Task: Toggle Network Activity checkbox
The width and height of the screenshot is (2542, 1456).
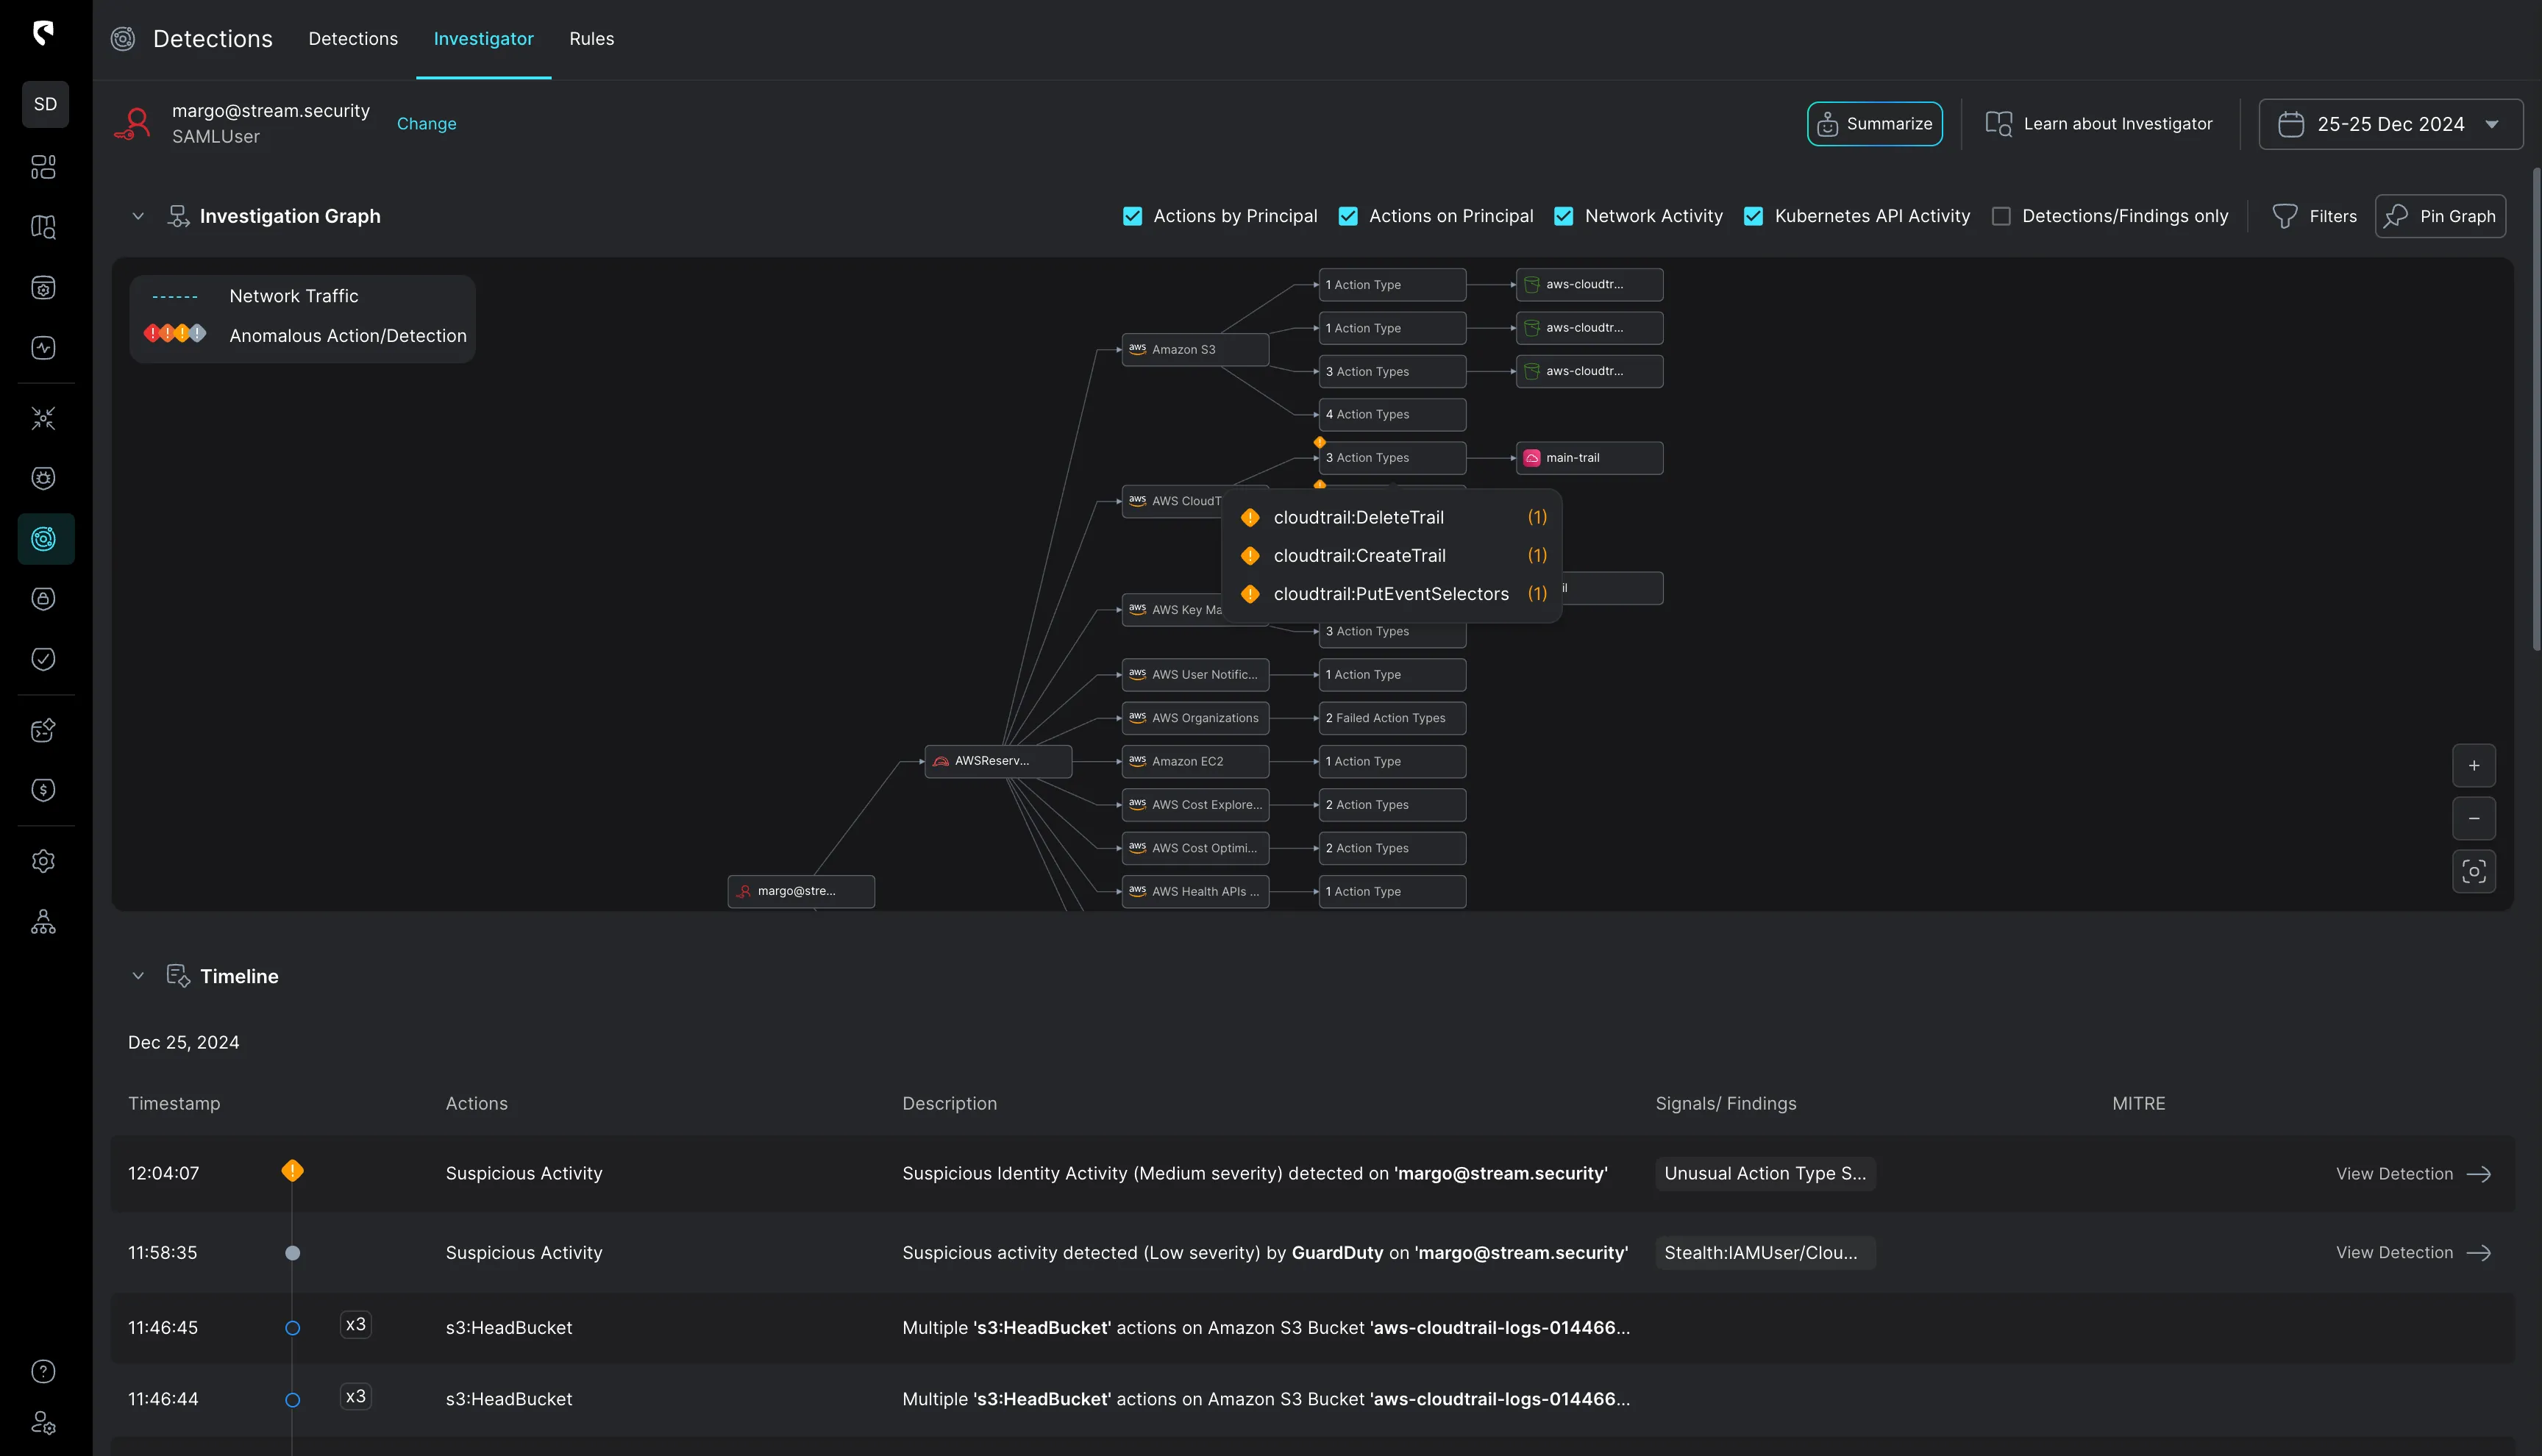Action: tap(1564, 216)
